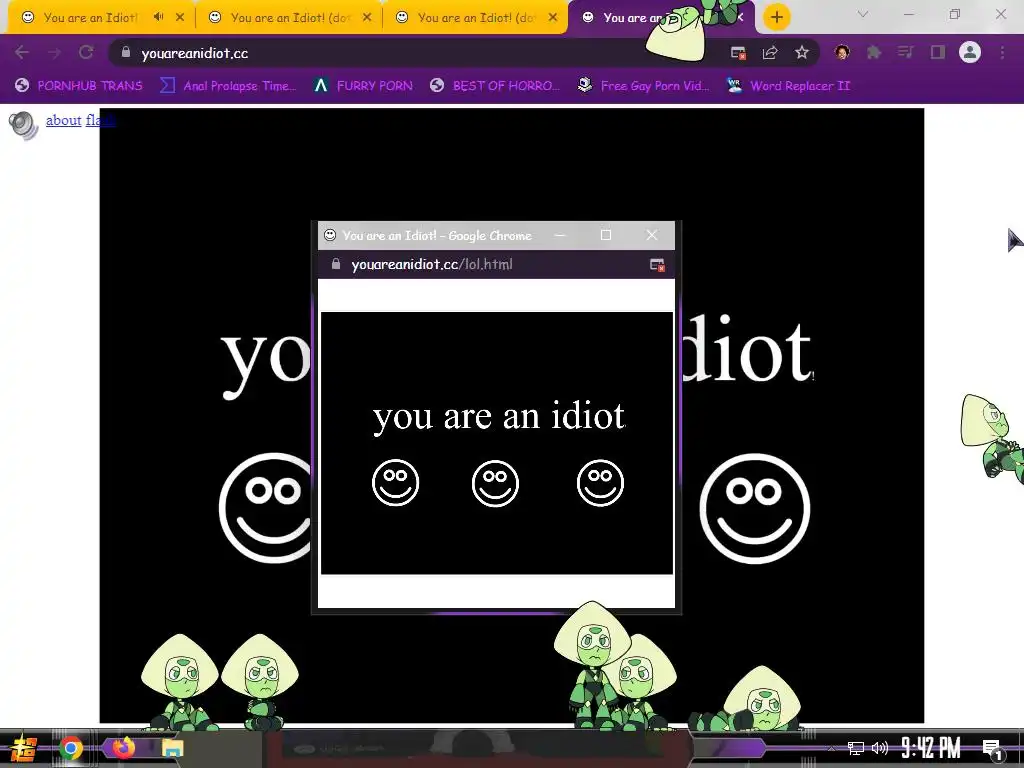Open the tab search chevron dropdown
Viewport: 1024px width, 768px height.
coord(863,14)
